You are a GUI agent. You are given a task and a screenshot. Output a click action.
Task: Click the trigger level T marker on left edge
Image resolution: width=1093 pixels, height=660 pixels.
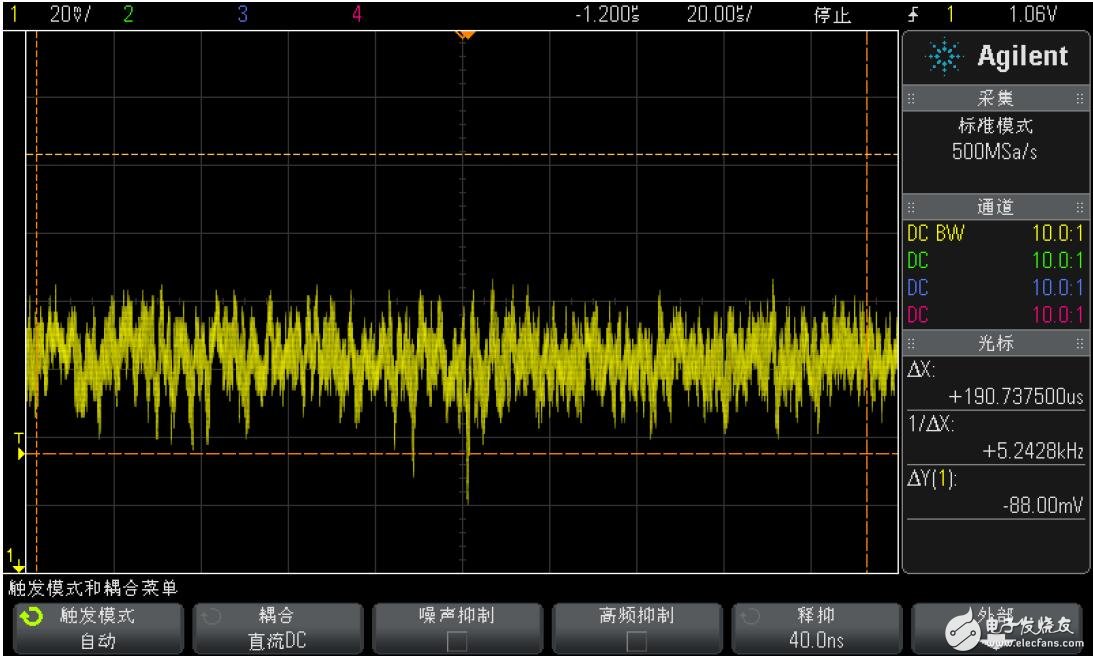coord(18,447)
